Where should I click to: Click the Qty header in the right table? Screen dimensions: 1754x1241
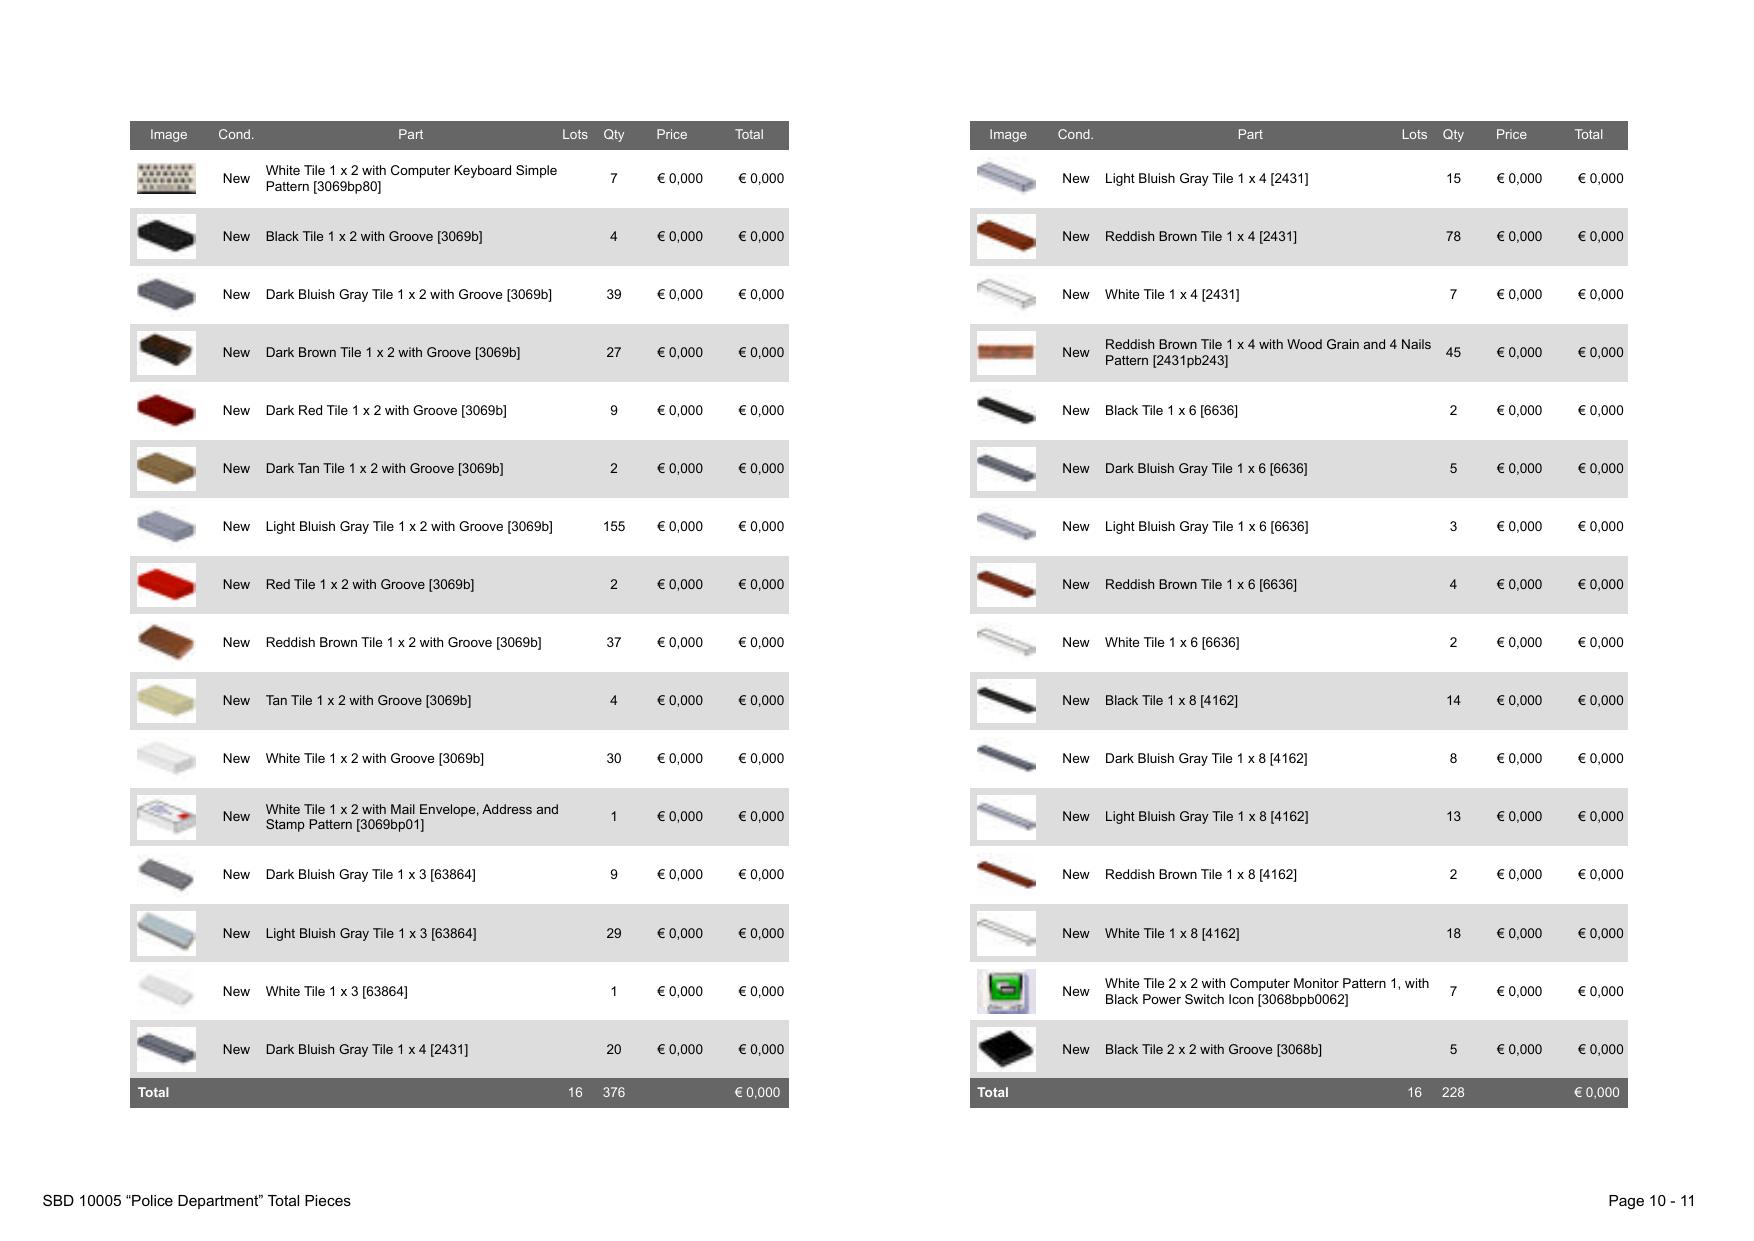click(x=1453, y=134)
